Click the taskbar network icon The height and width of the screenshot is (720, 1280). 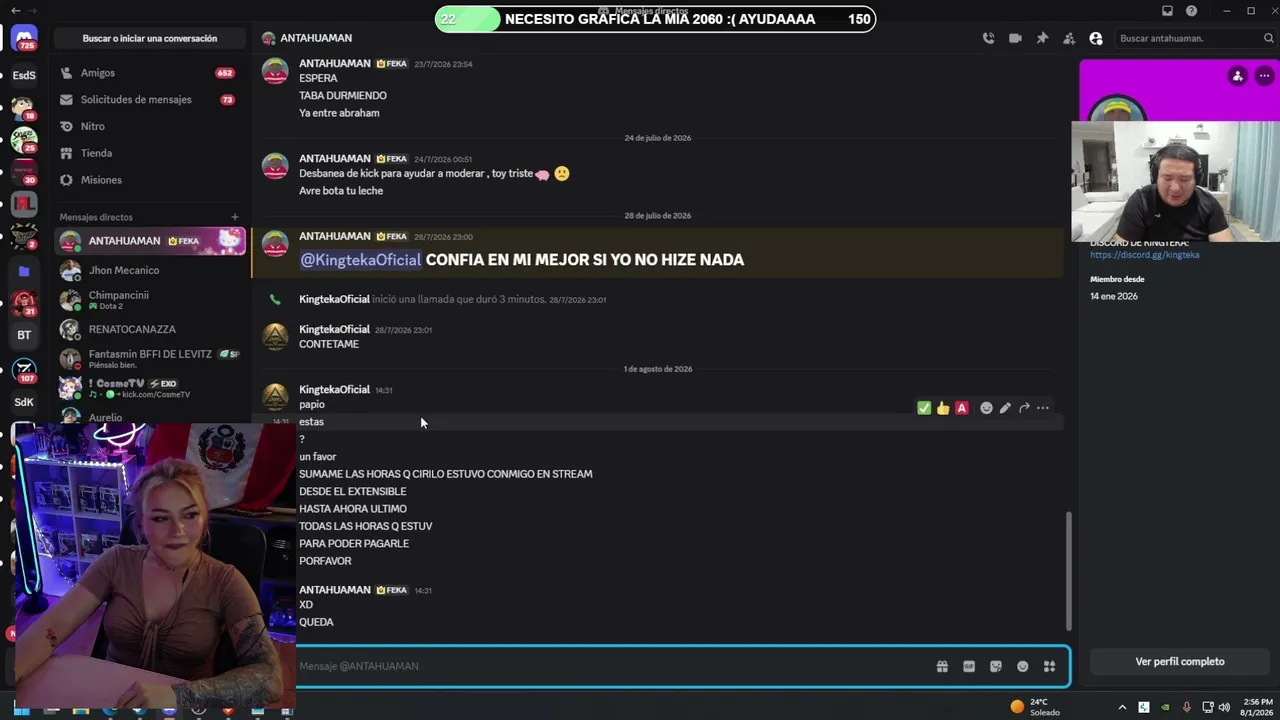point(1206,707)
